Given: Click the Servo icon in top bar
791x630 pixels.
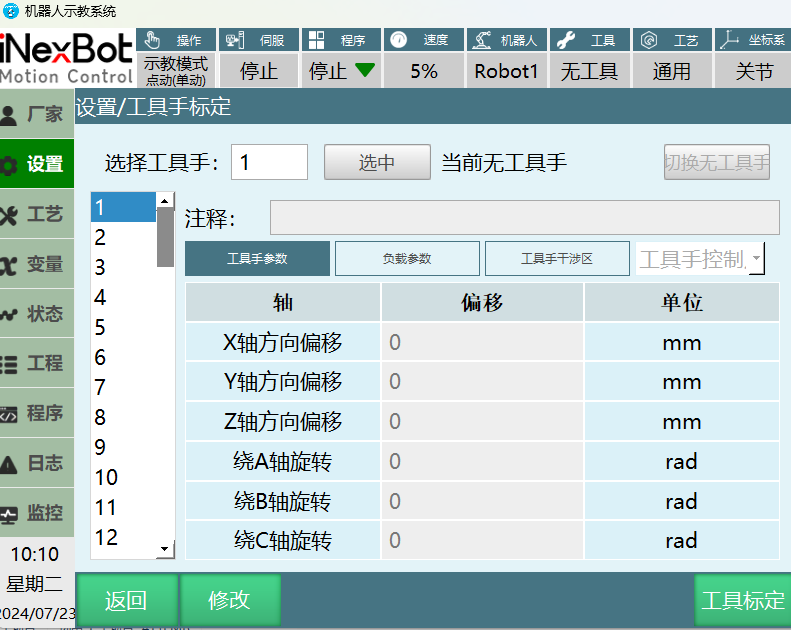Looking at the screenshot, I should click(235, 40).
